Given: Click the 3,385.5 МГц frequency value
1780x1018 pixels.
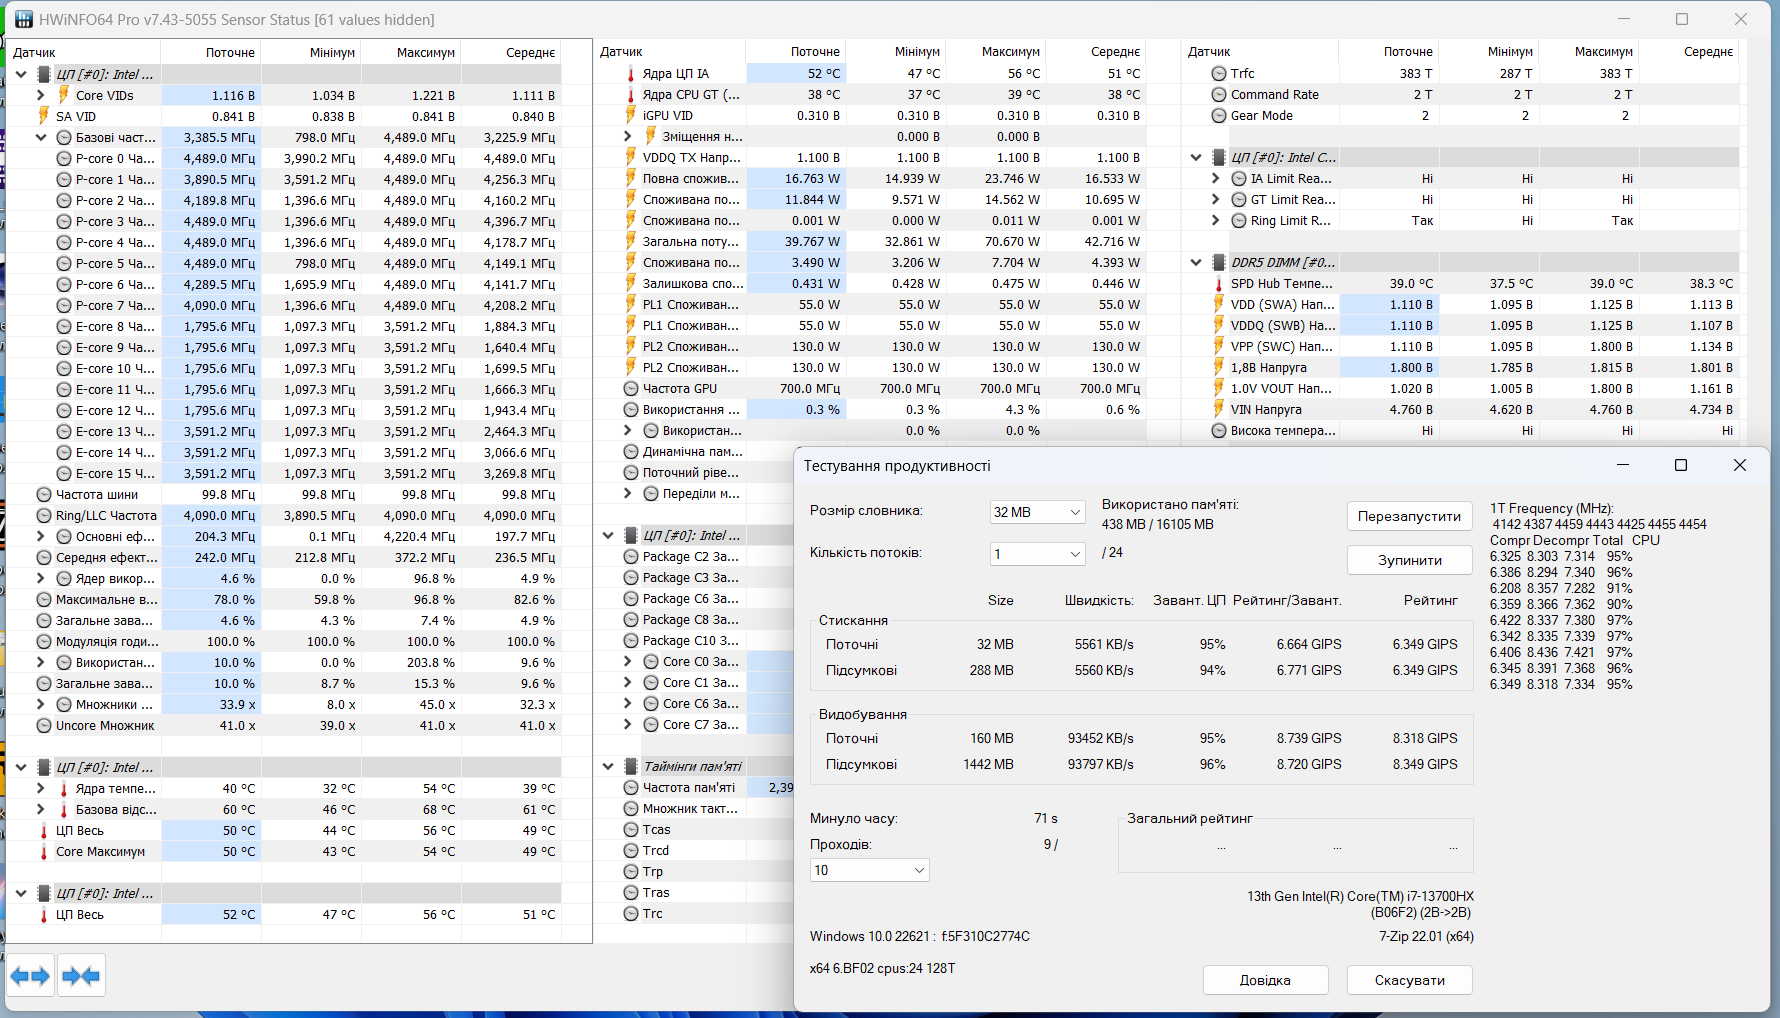Looking at the screenshot, I should pyautogui.click(x=219, y=137).
